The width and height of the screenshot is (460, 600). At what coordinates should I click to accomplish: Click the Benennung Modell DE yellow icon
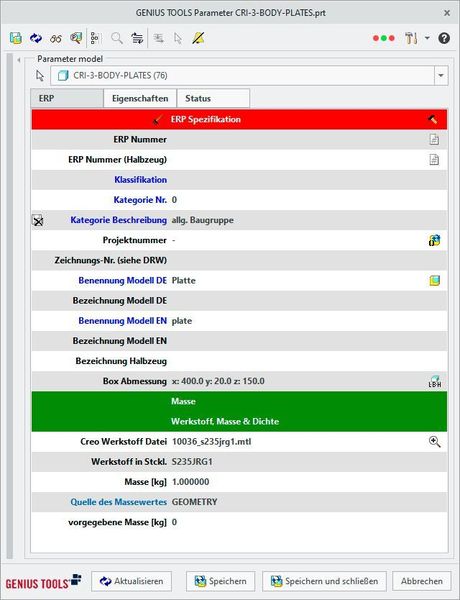434,280
